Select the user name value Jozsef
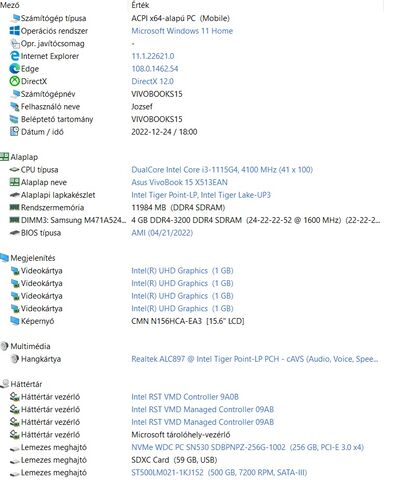This screenshot has width=398, height=480. click(x=142, y=107)
